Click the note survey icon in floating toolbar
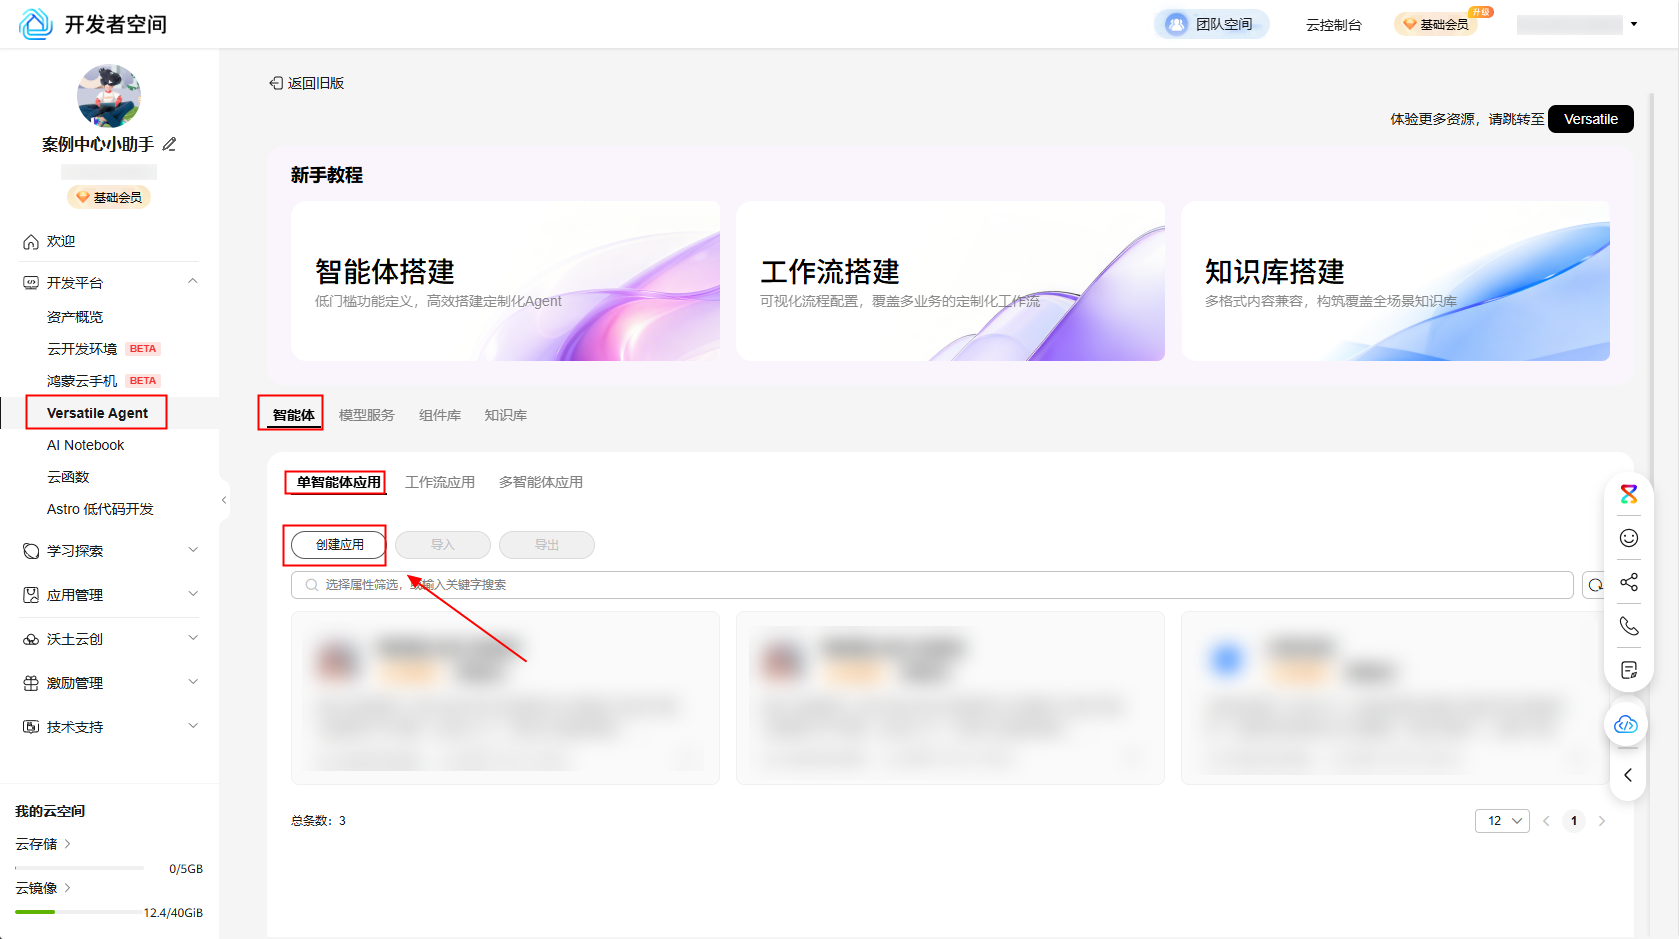The image size is (1679, 939). pos(1629,670)
